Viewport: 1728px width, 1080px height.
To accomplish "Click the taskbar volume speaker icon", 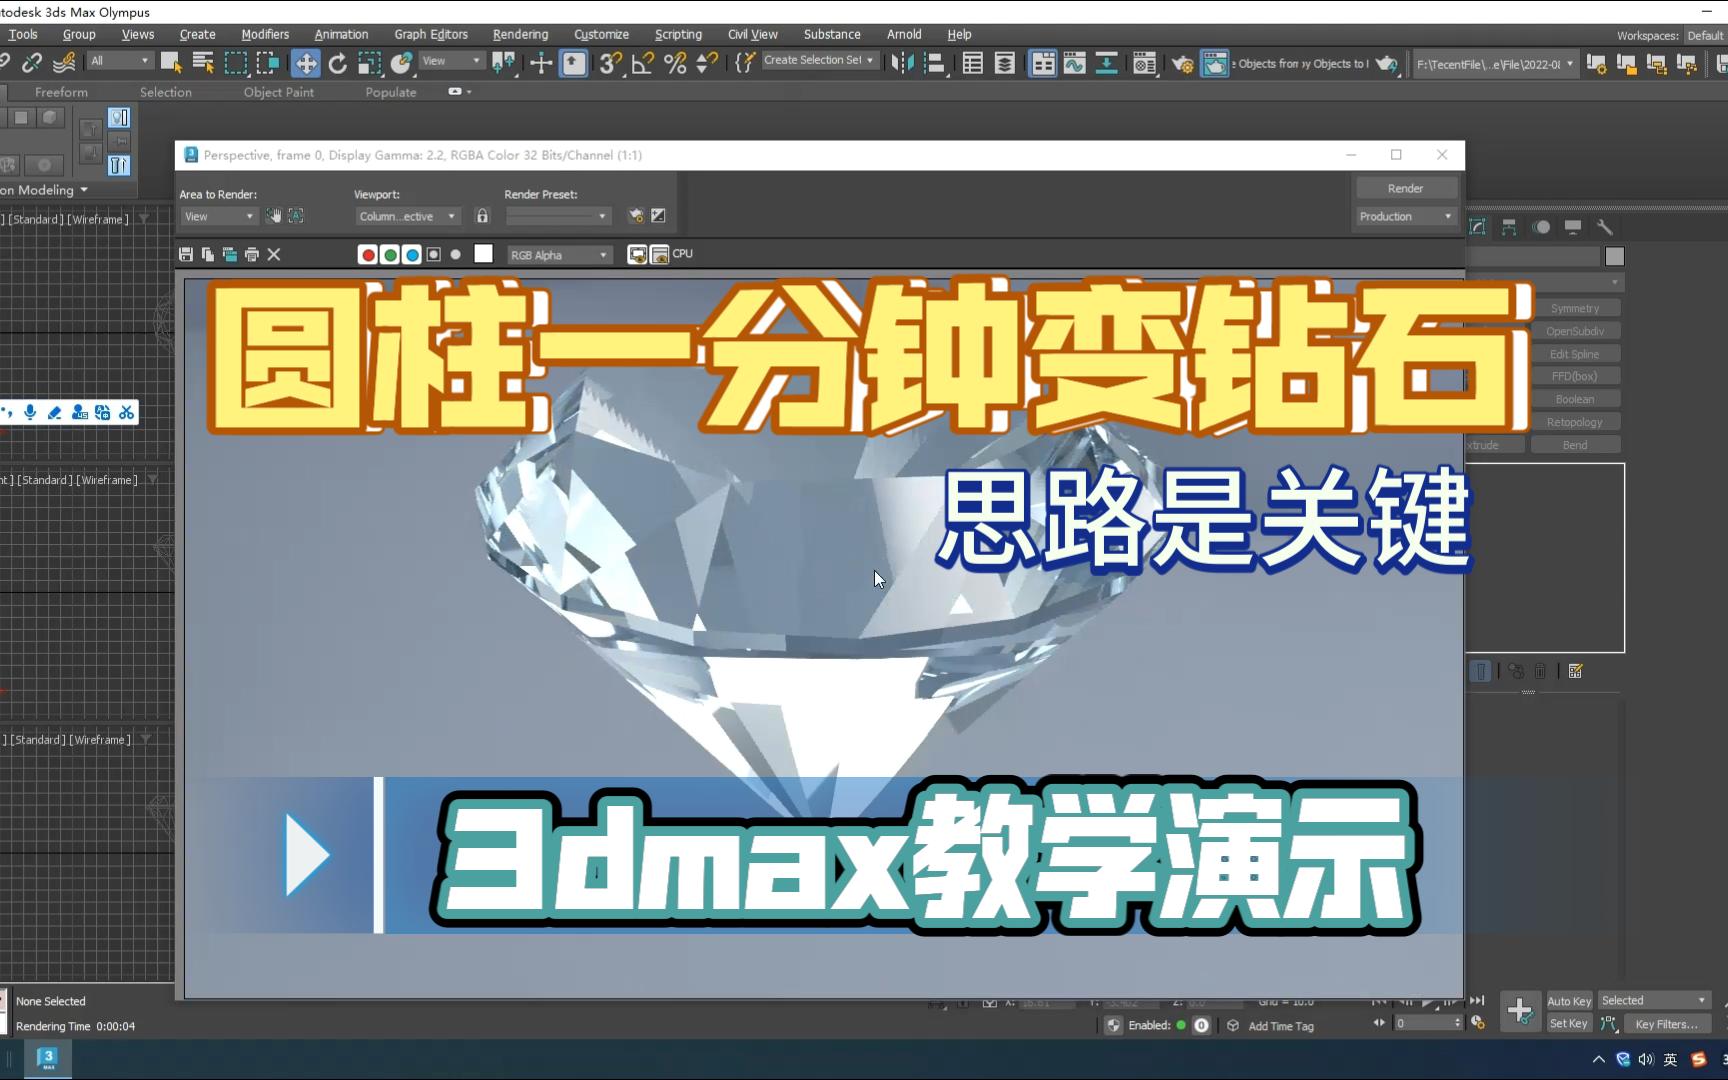I will coord(1646,1059).
